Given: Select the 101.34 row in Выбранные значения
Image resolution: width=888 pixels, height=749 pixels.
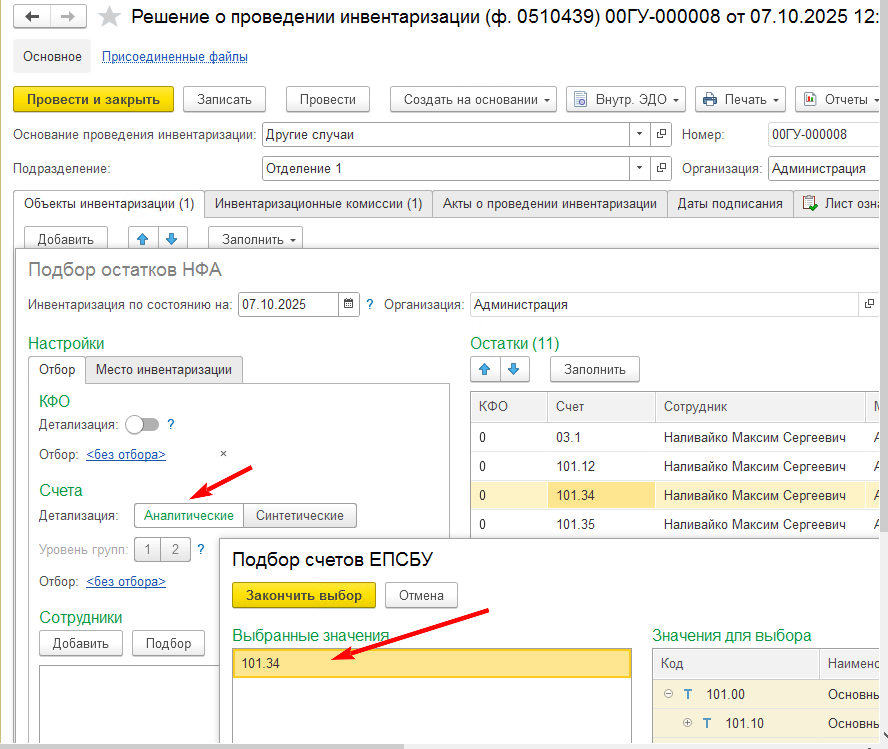Looking at the screenshot, I should 430,662.
